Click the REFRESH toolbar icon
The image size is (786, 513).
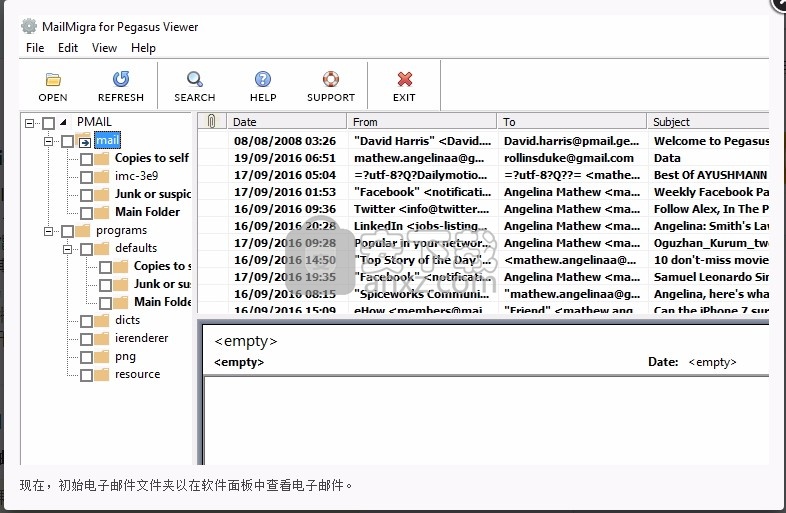121,79
